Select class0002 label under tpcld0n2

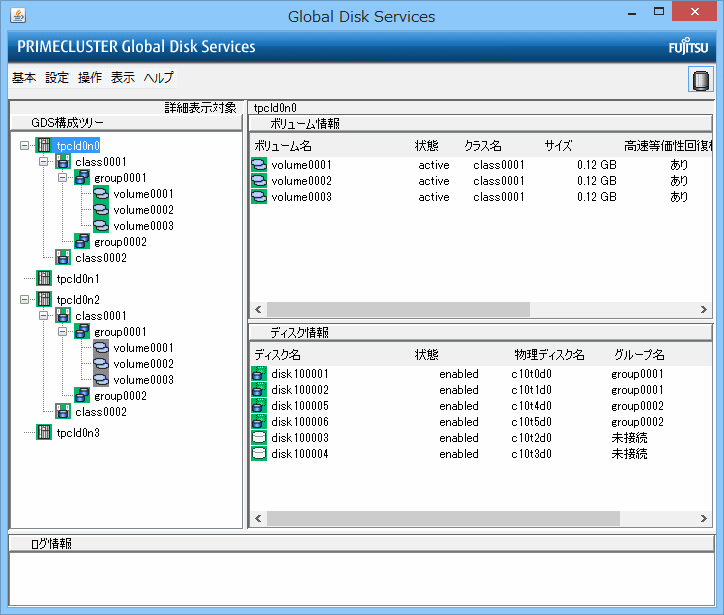[x=101, y=412]
